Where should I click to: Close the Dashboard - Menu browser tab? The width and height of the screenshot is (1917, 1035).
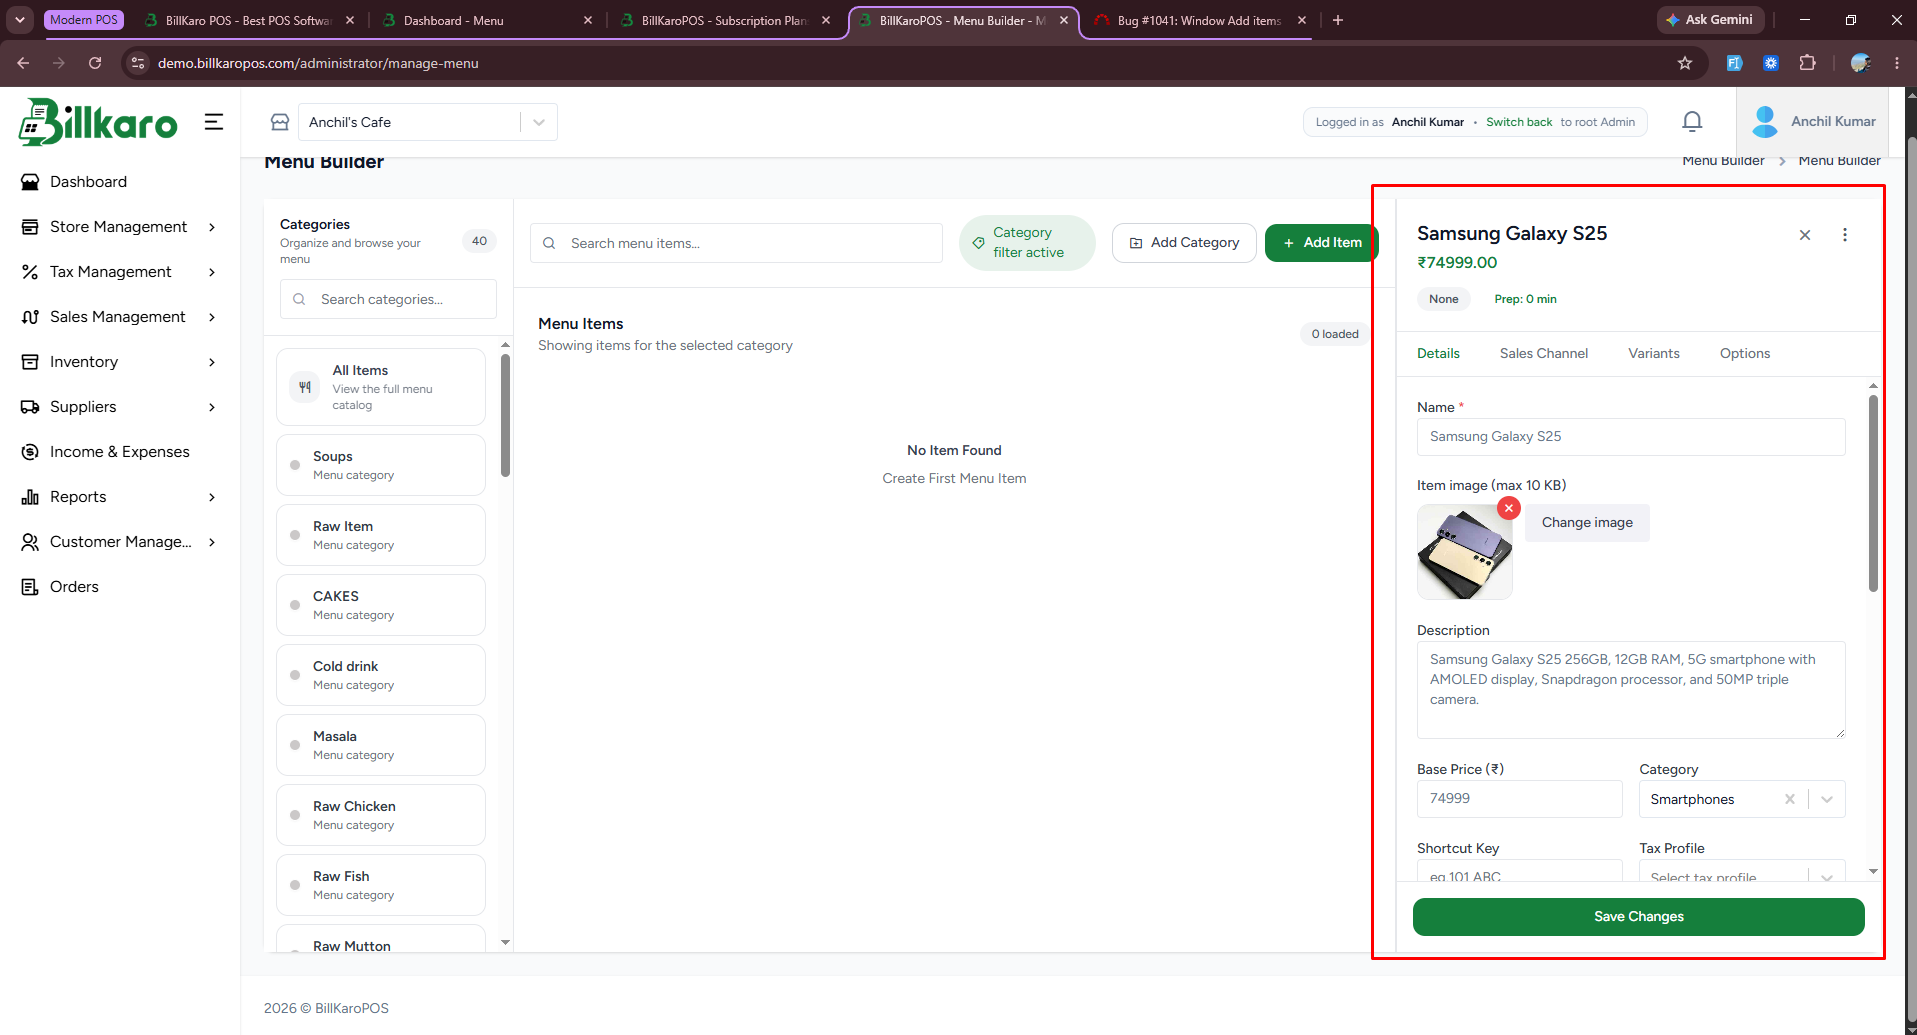(x=588, y=20)
